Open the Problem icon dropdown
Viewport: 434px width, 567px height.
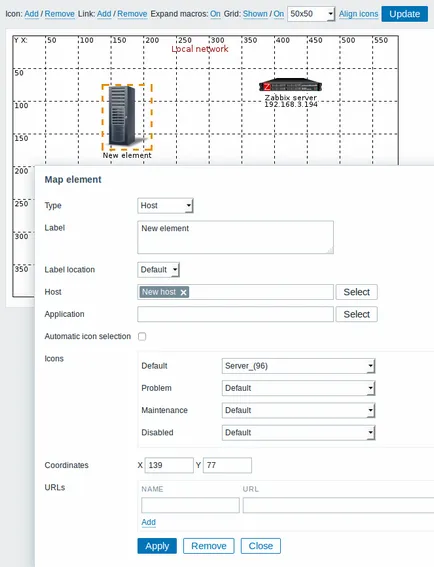pyautogui.click(x=298, y=388)
